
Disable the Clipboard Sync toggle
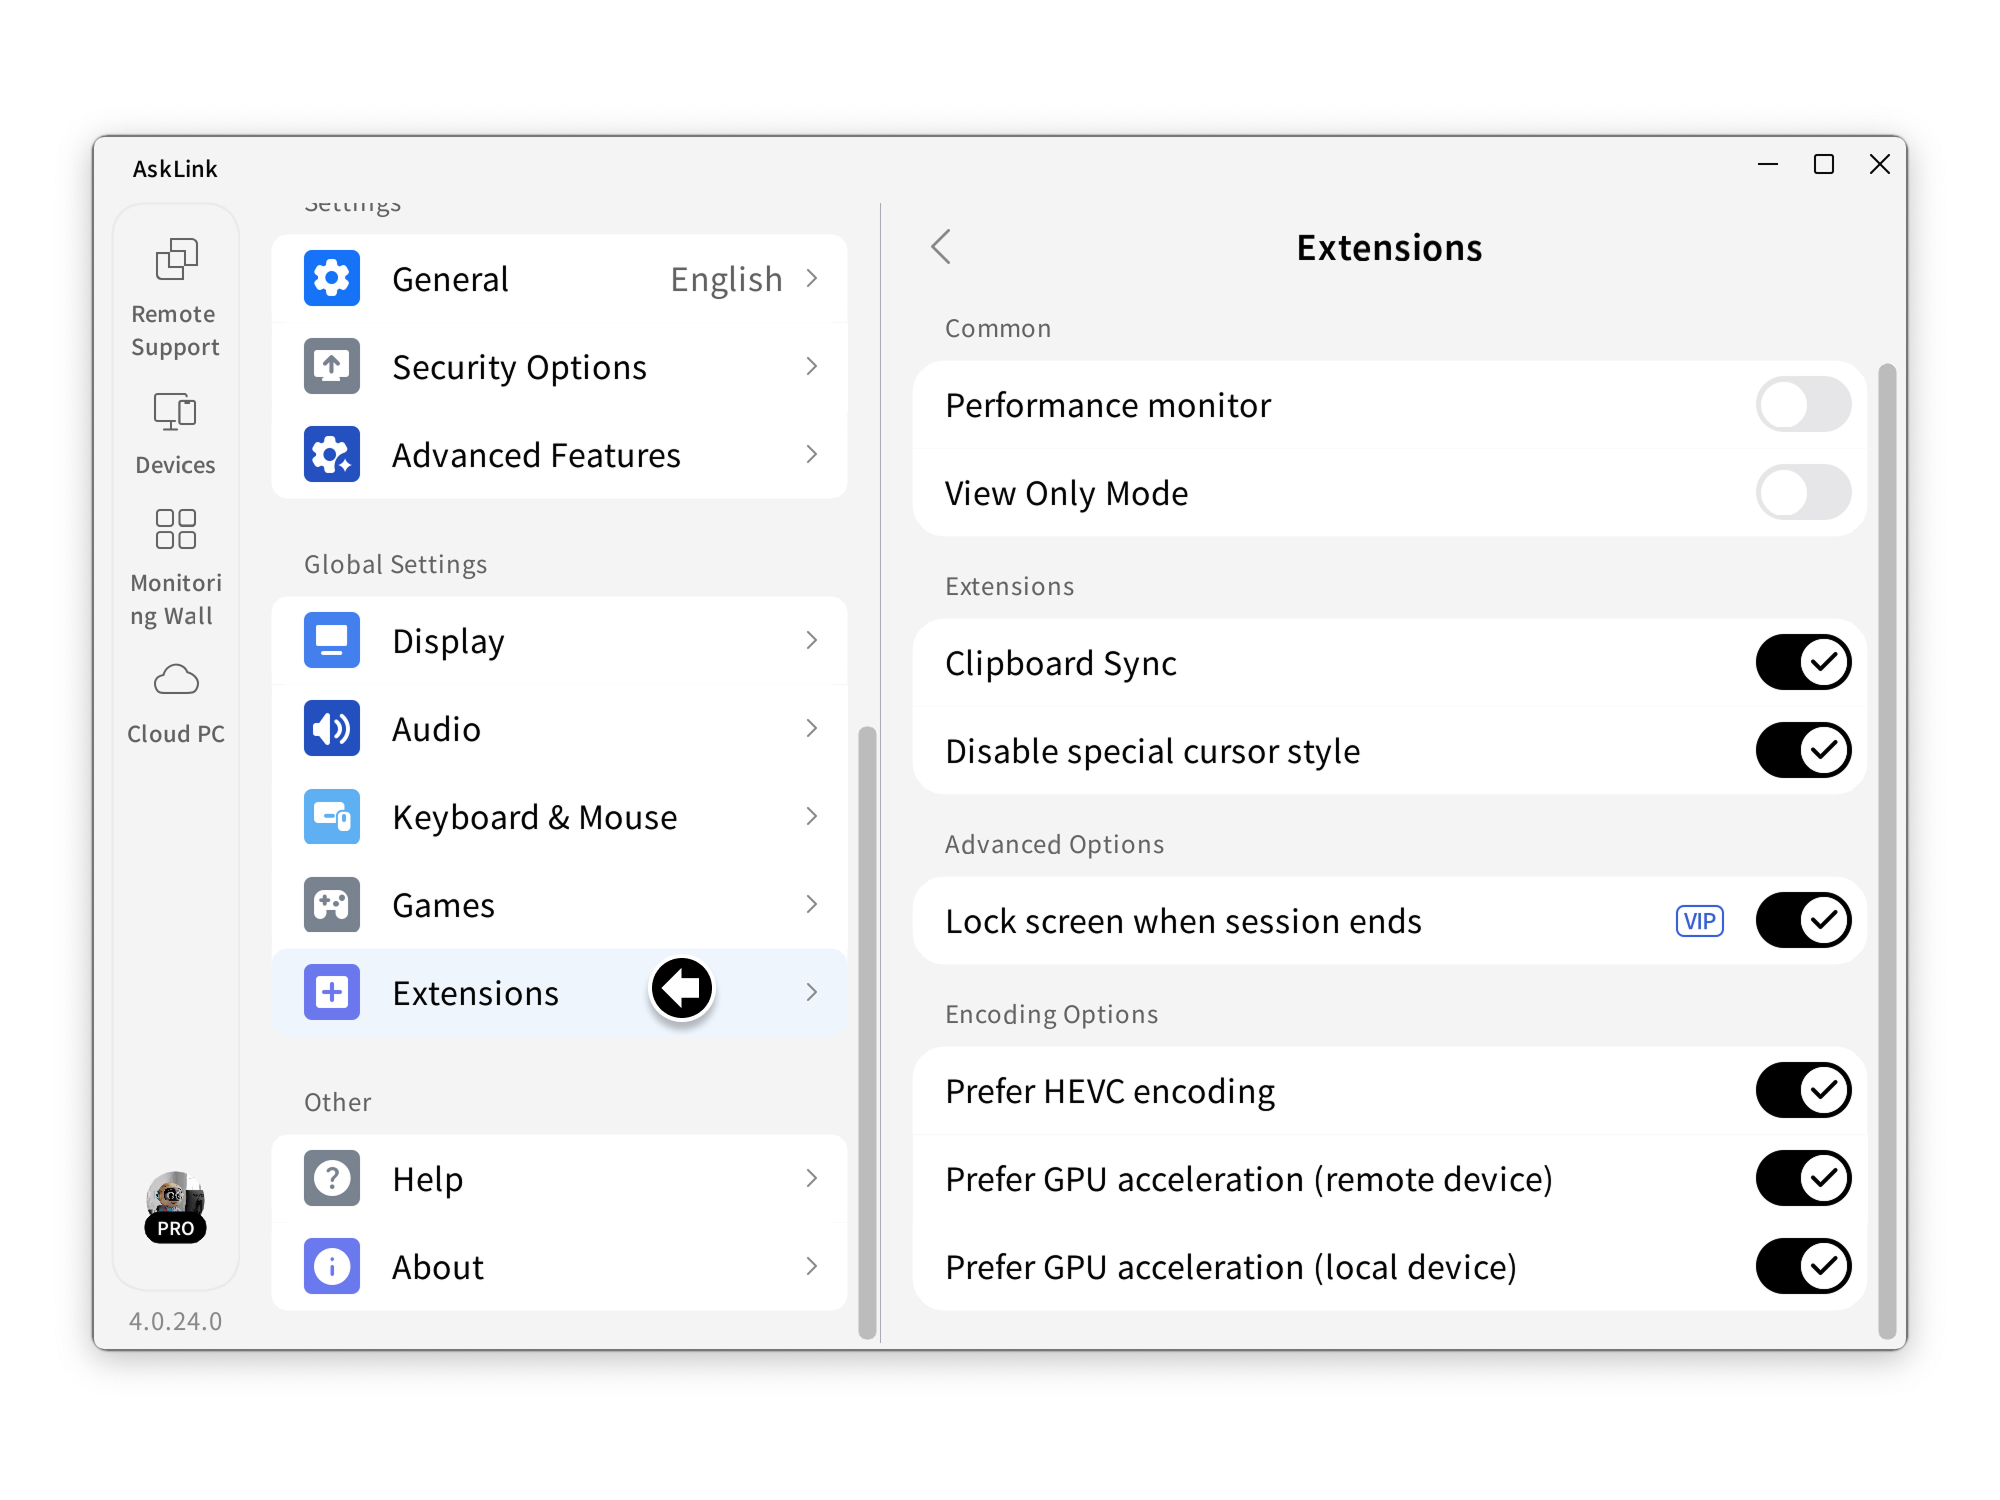tap(1802, 663)
